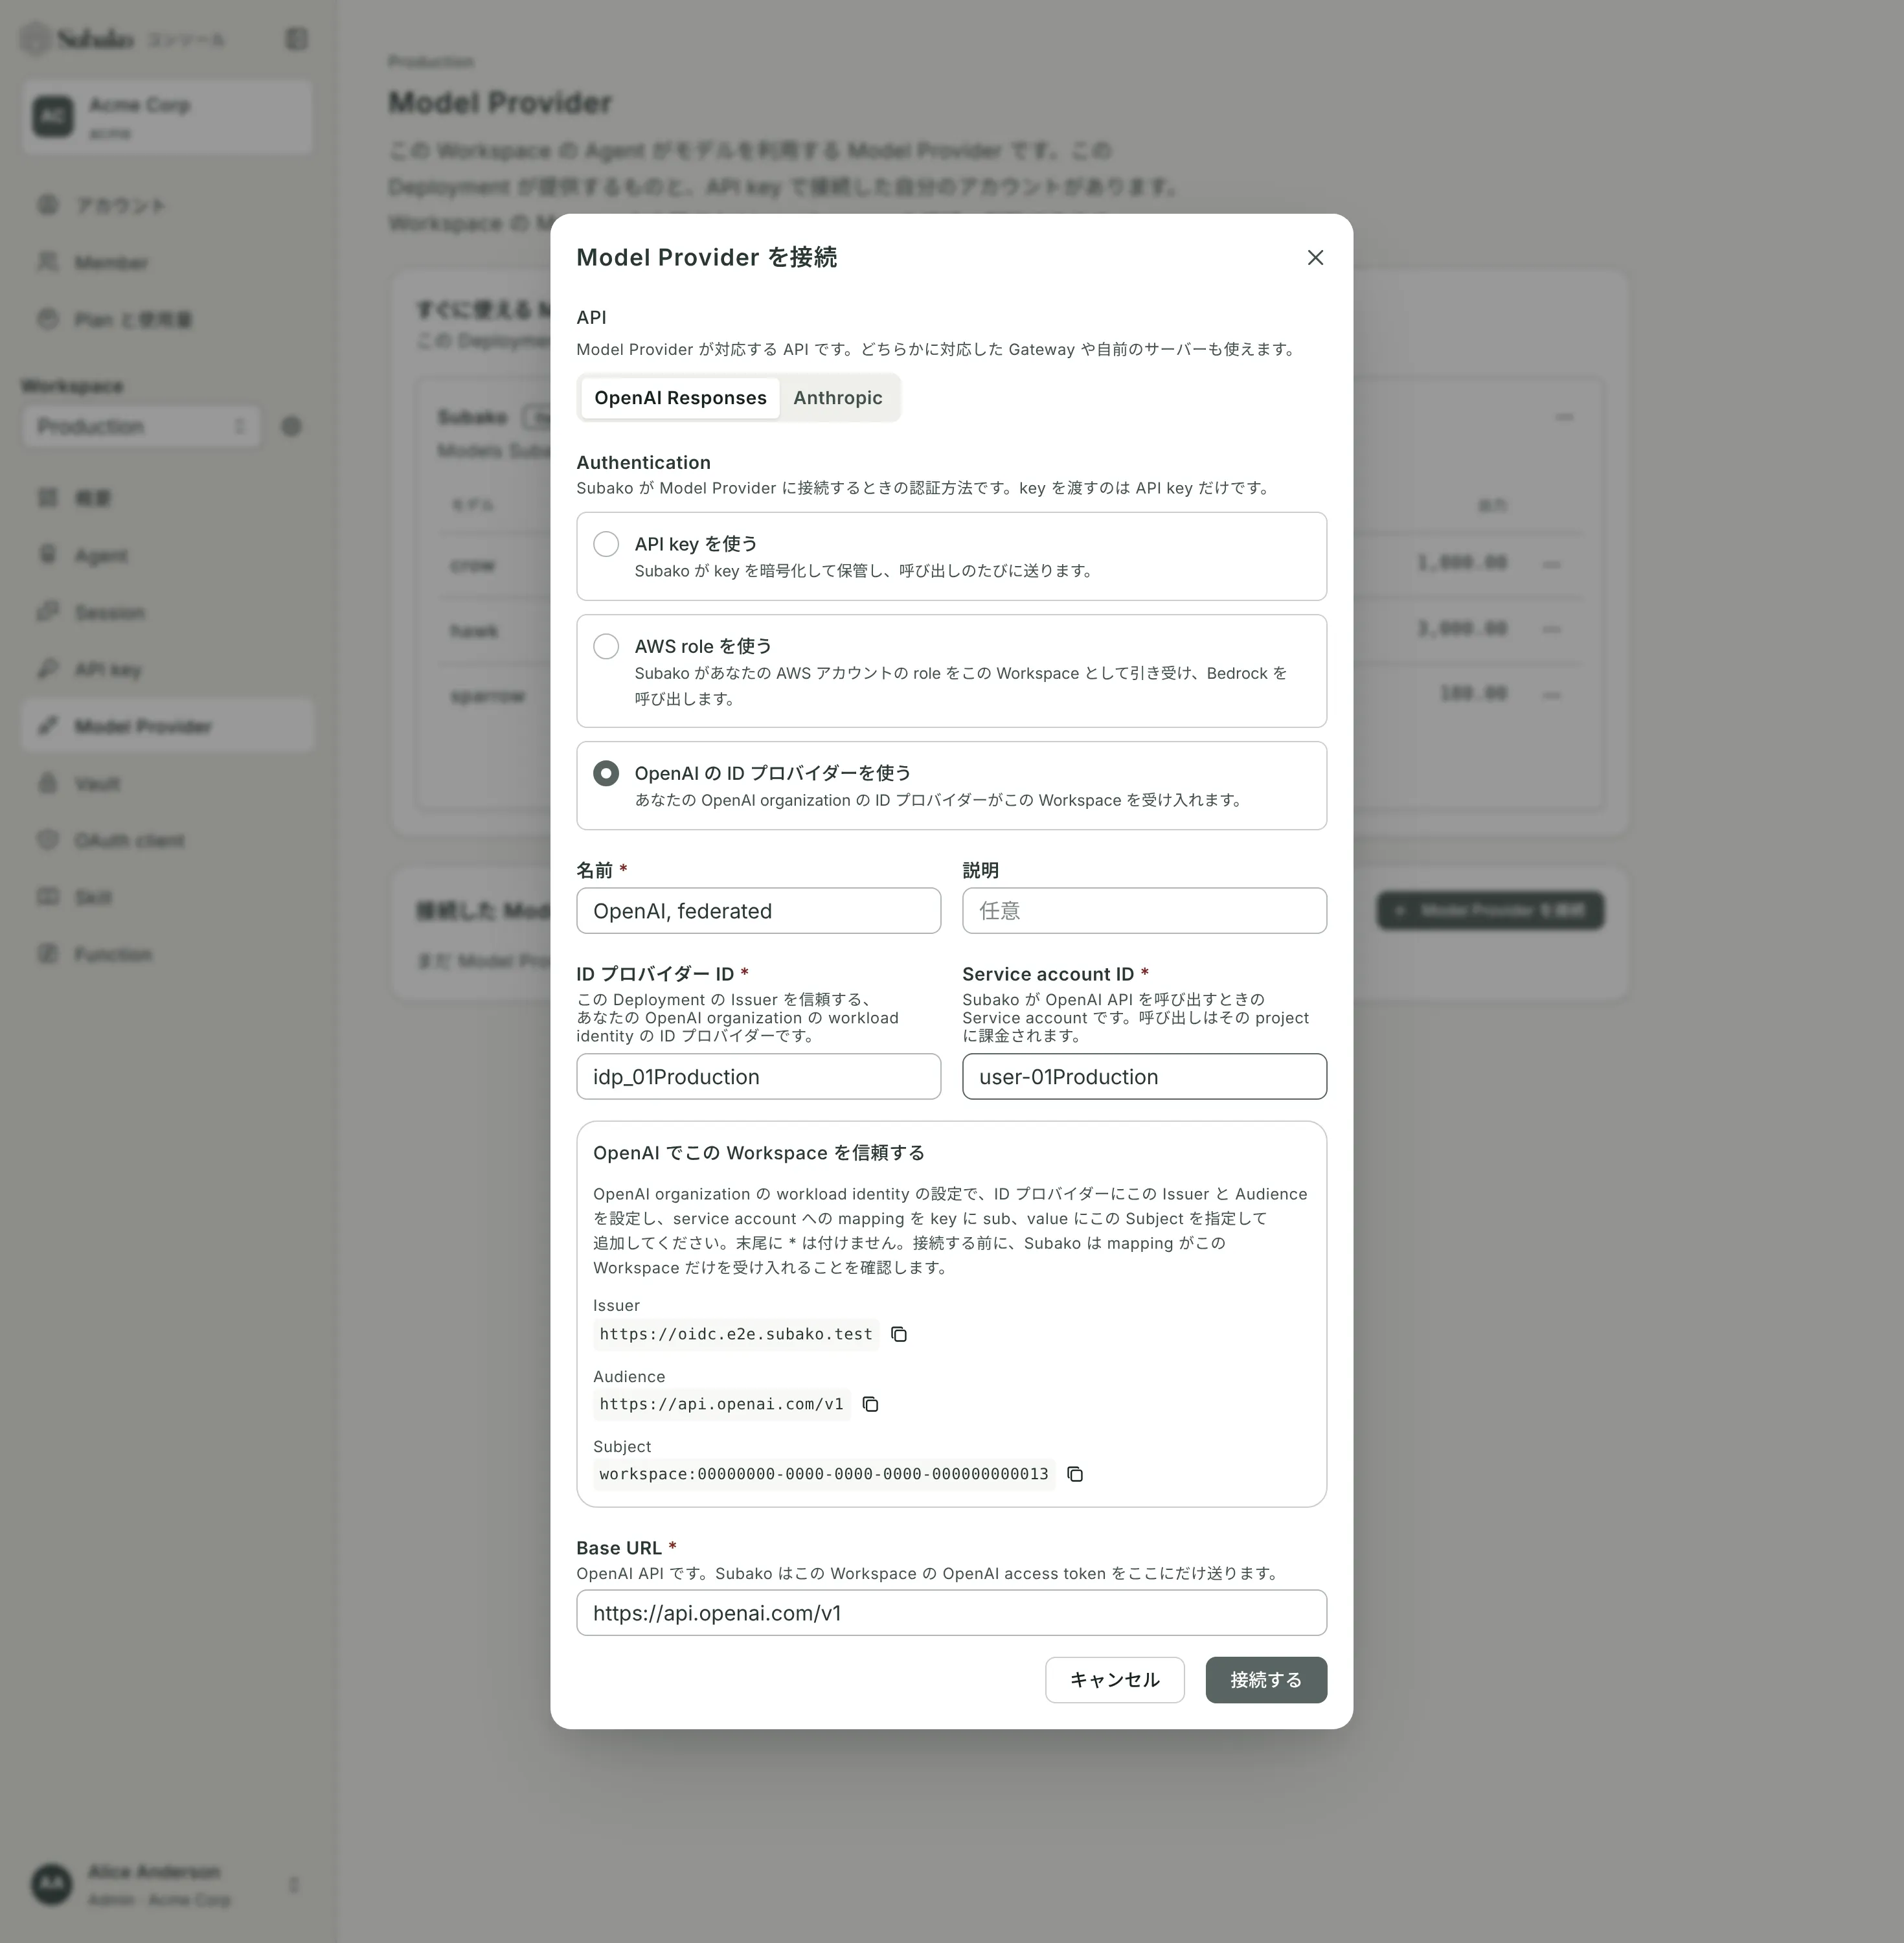The image size is (1904, 1943).
Task: Copy the Subject workspace identifier
Action: (x=1075, y=1474)
